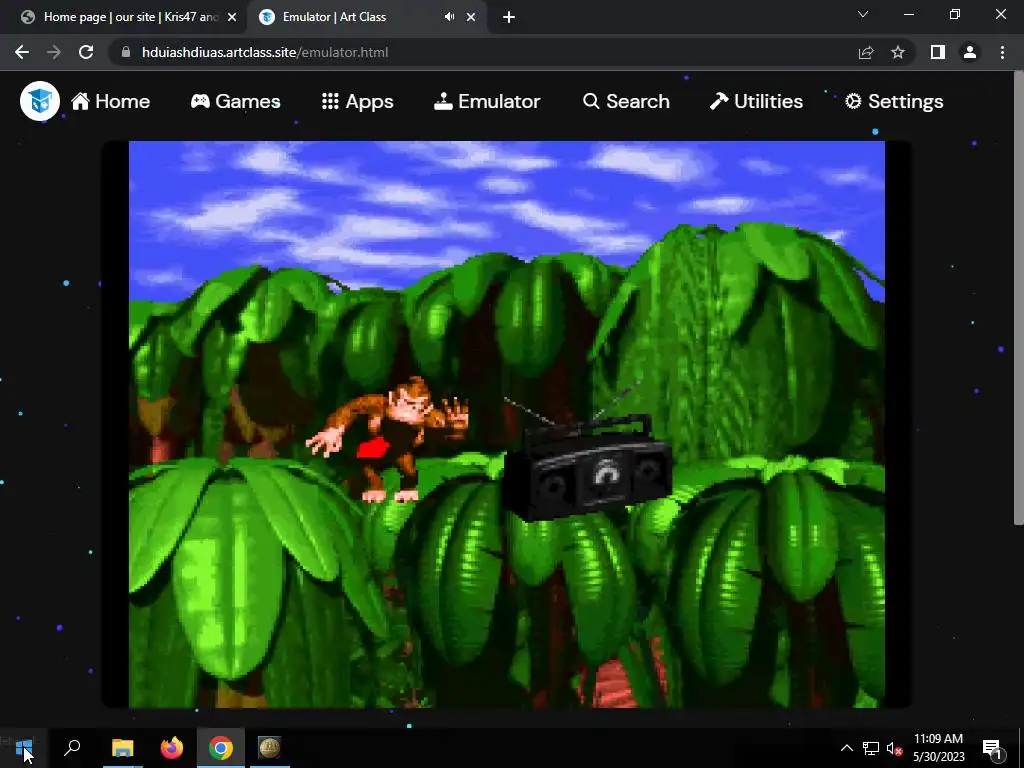Close the Emulator | Art Class tab

[471, 18]
